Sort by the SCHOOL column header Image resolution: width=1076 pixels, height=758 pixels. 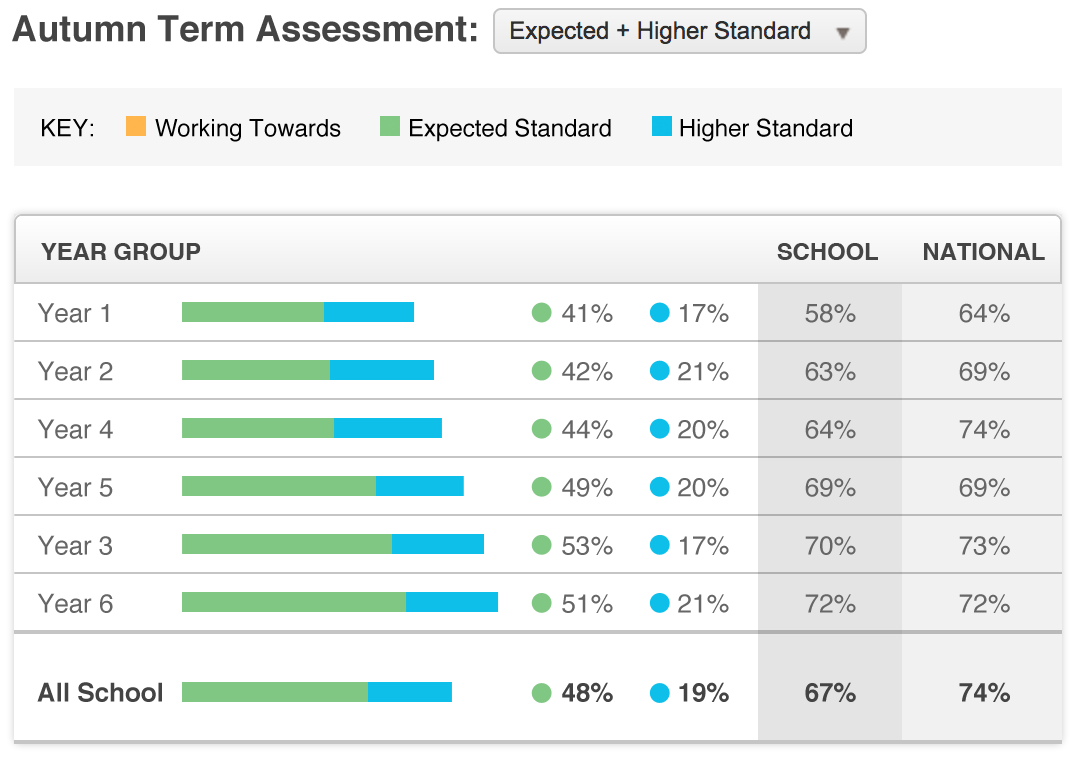(x=827, y=252)
